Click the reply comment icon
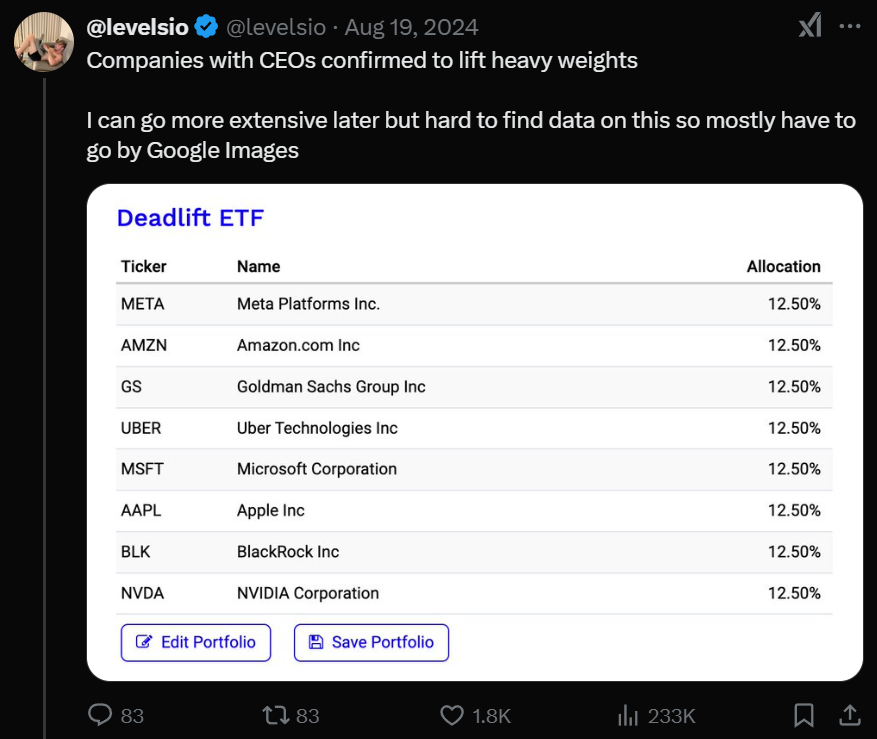The width and height of the screenshot is (877, 739). pyautogui.click(x=100, y=715)
